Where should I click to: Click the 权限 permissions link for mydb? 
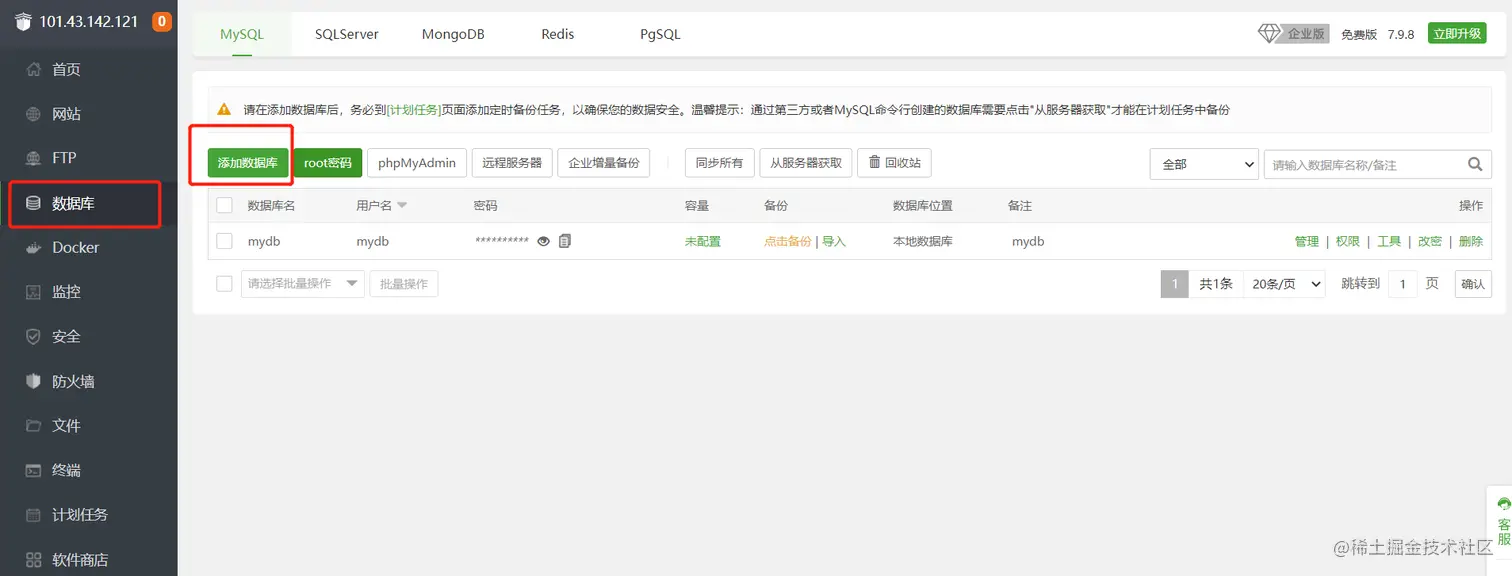coord(1348,241)
